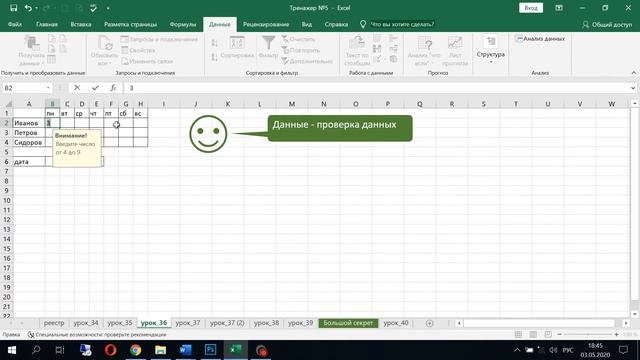Image resolution: width=640 pixels, height=360 pixels.
Task: Open the Файл menu
Action: coord(15,24)
